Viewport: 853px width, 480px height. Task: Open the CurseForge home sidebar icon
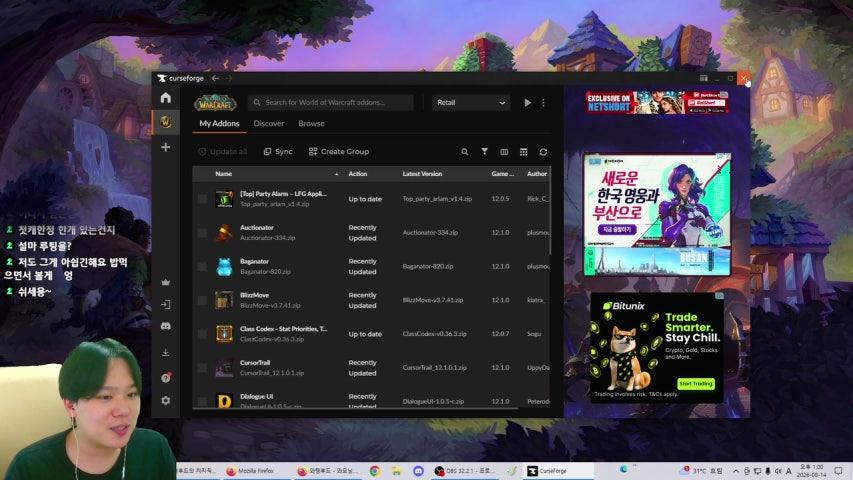point(165,97)
